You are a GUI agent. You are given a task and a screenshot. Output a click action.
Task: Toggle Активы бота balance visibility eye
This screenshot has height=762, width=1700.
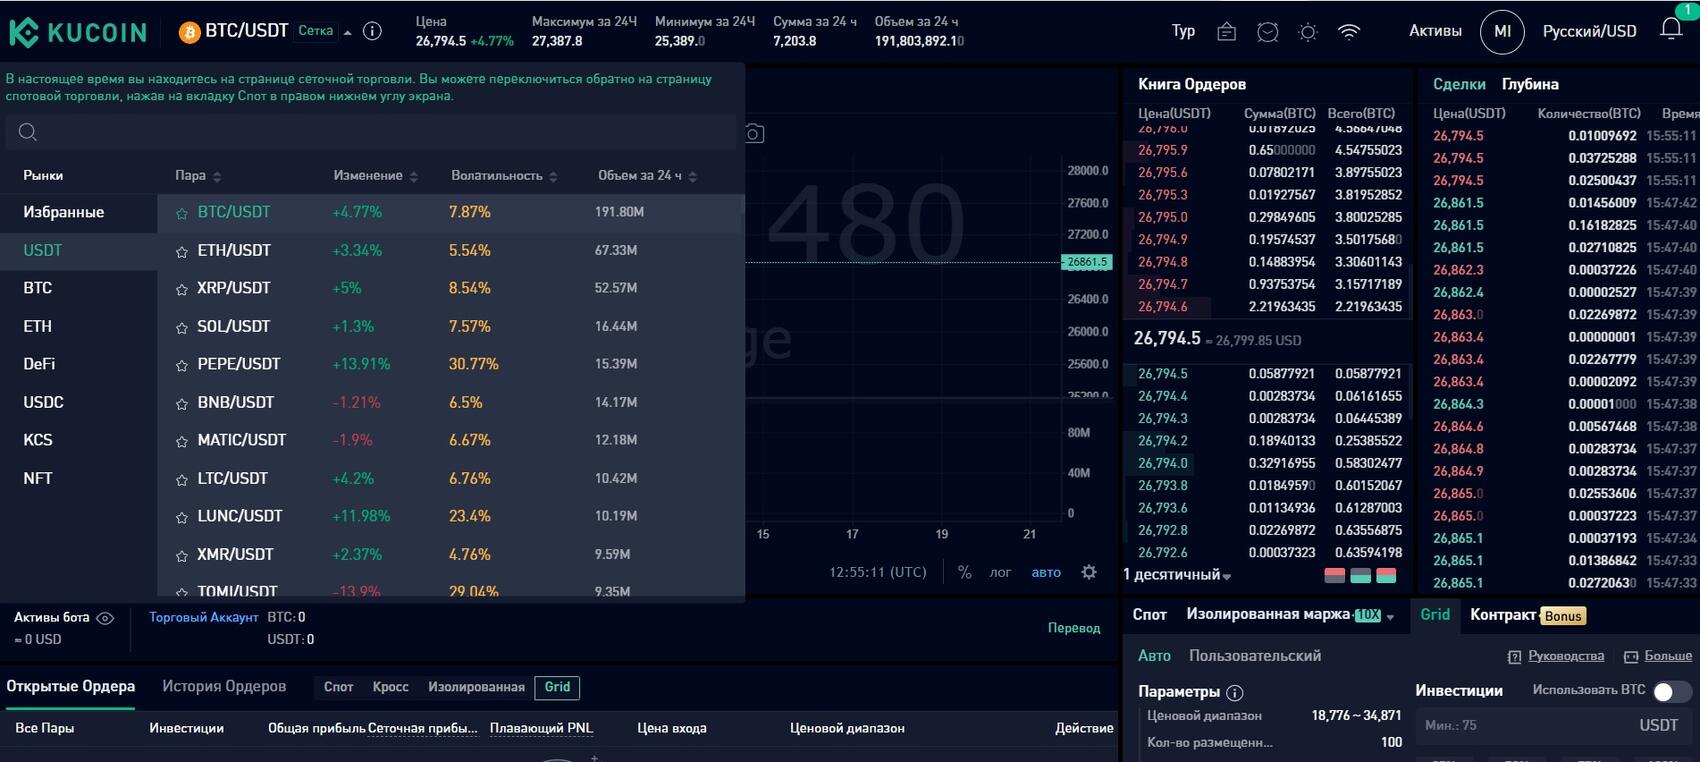(105, 618)
